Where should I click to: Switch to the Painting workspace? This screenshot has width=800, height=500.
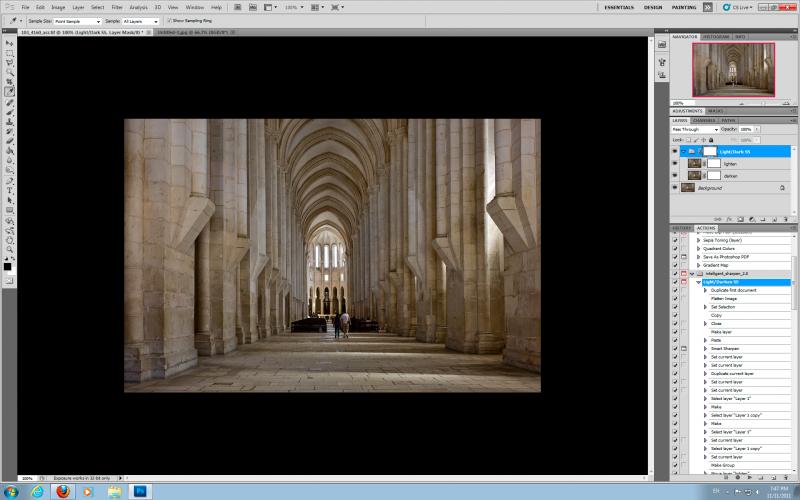tap(684, 8)
